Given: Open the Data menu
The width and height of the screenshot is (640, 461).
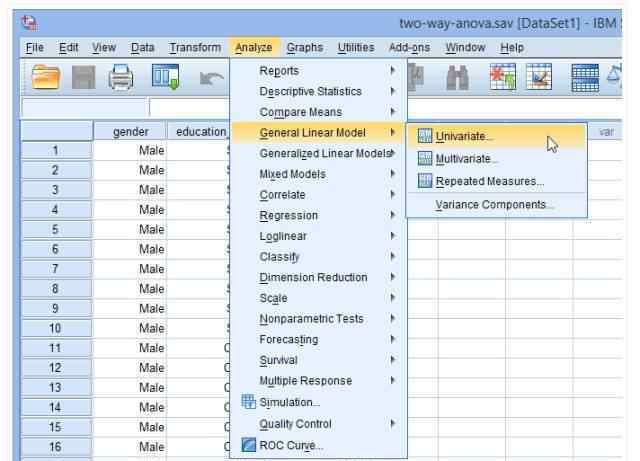Looking at the screenshot, I should 142,47.
